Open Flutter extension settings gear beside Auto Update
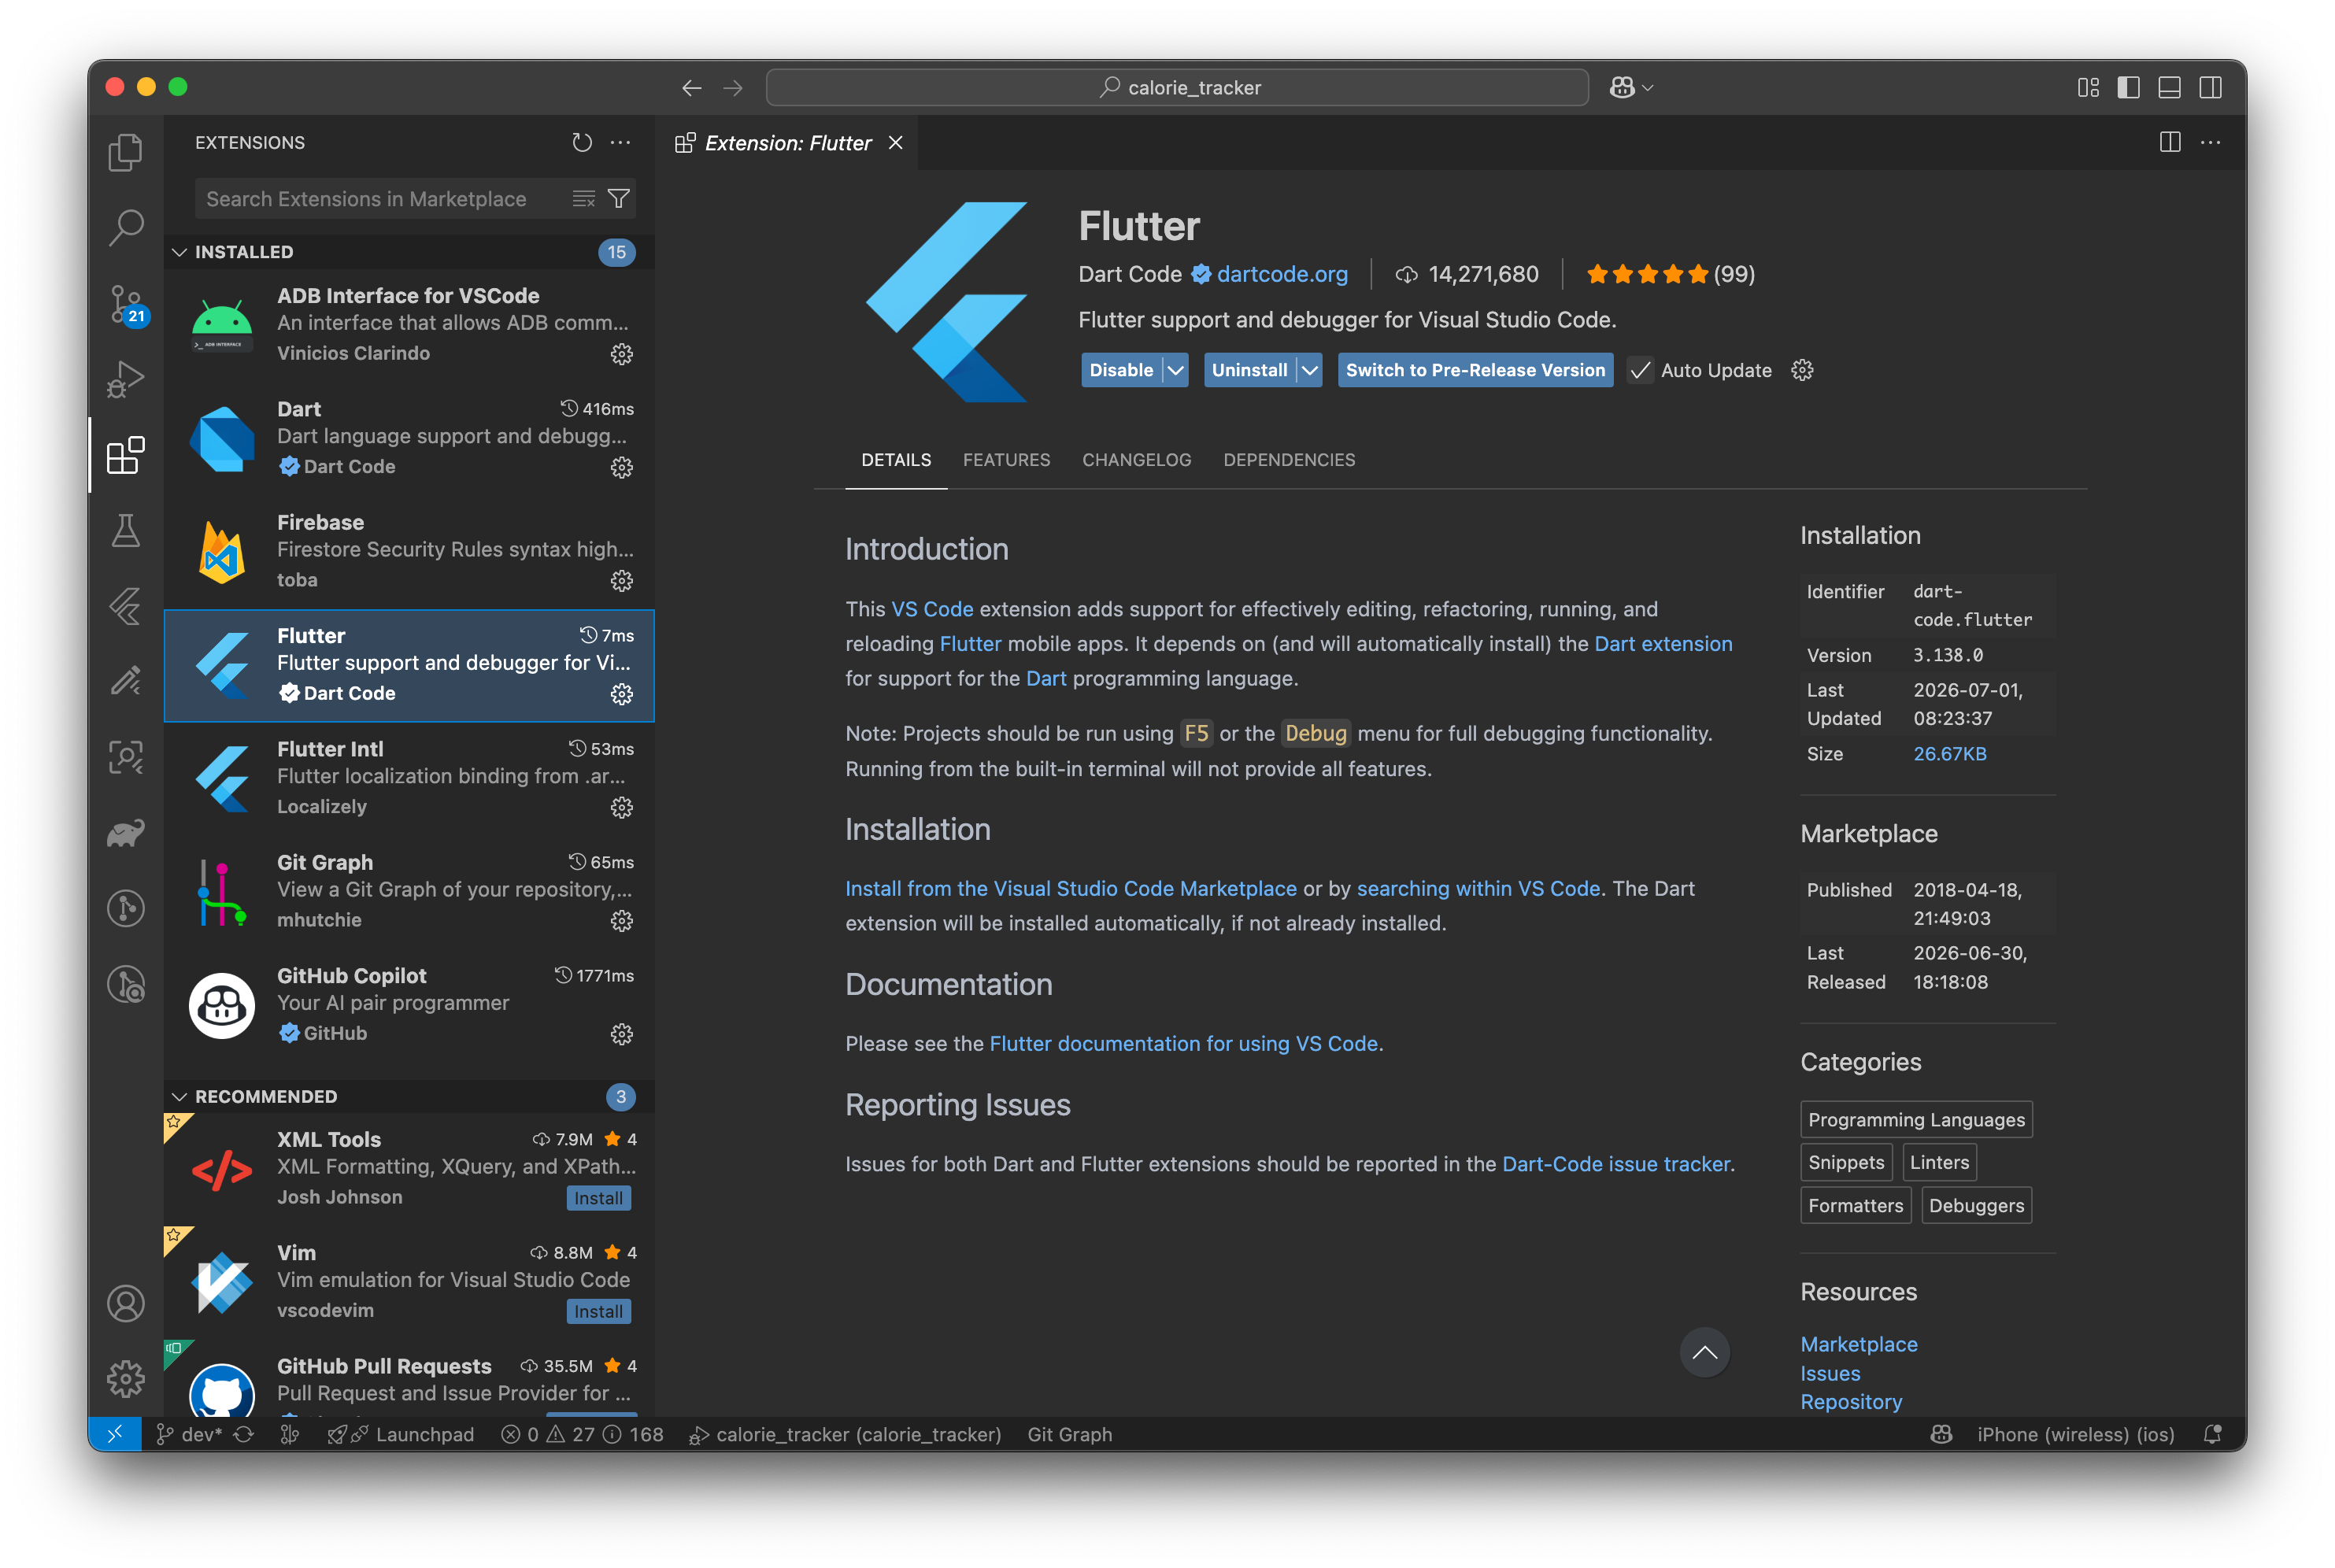Image resolution: width=2335 pixels, height=1568 pixels. (x=1802, y=370)
